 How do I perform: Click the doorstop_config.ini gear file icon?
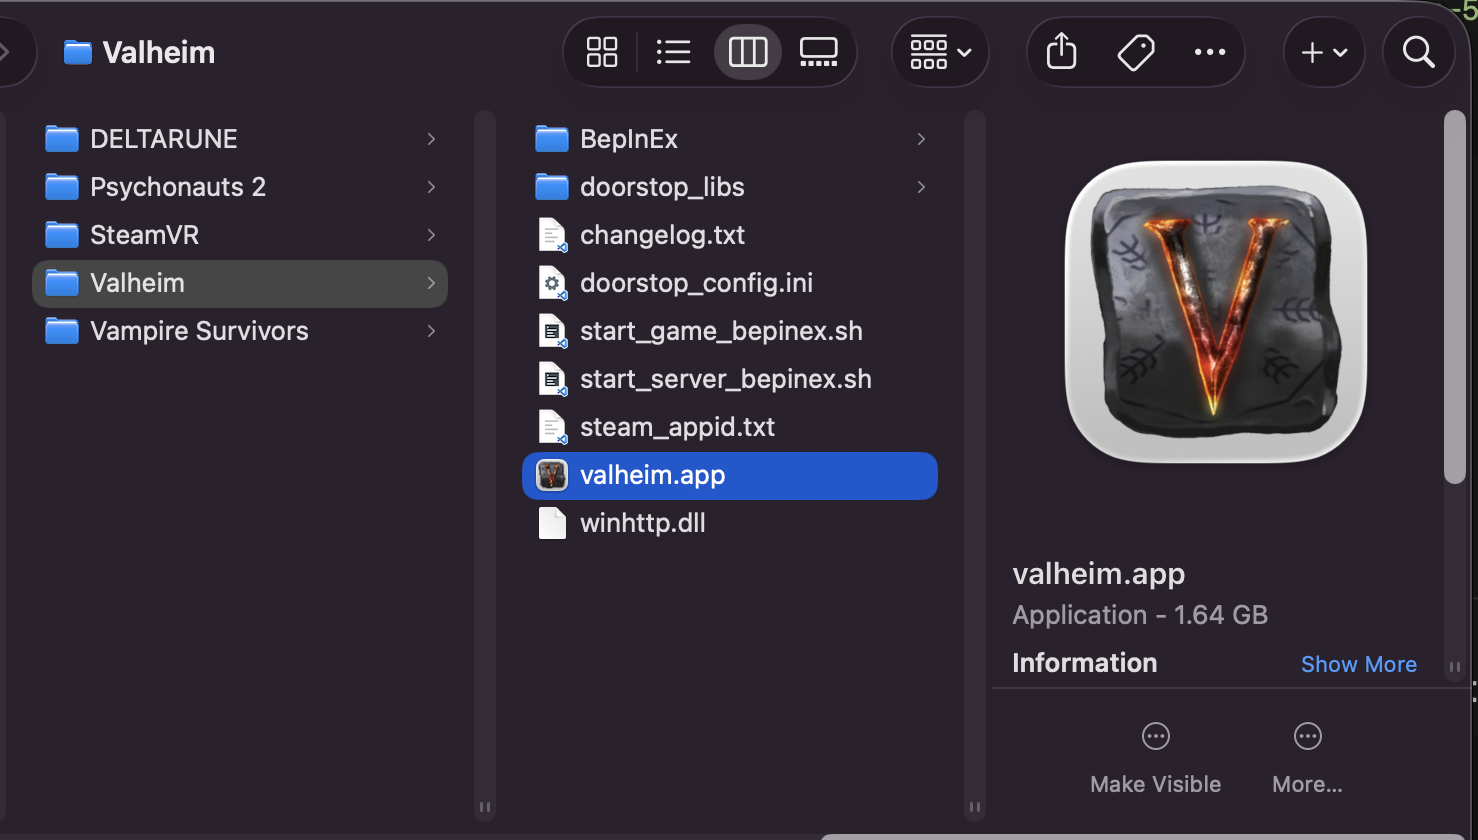point(552,283)
